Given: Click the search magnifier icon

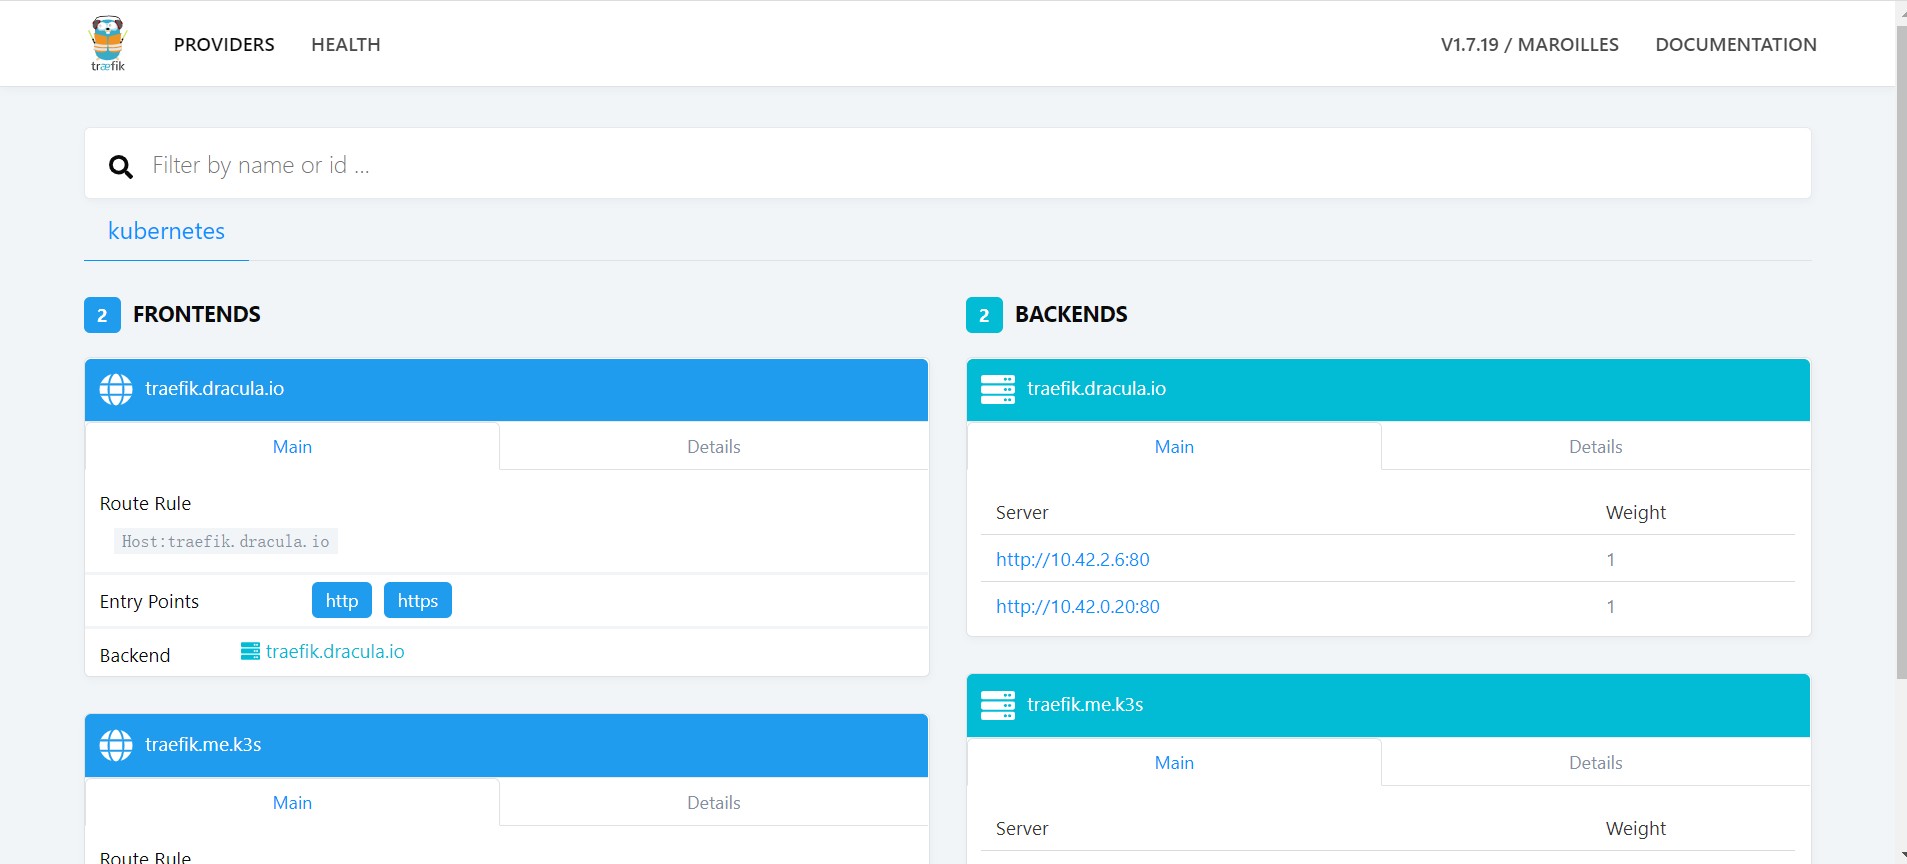Looking at the screenshot, I should [121, 166].
